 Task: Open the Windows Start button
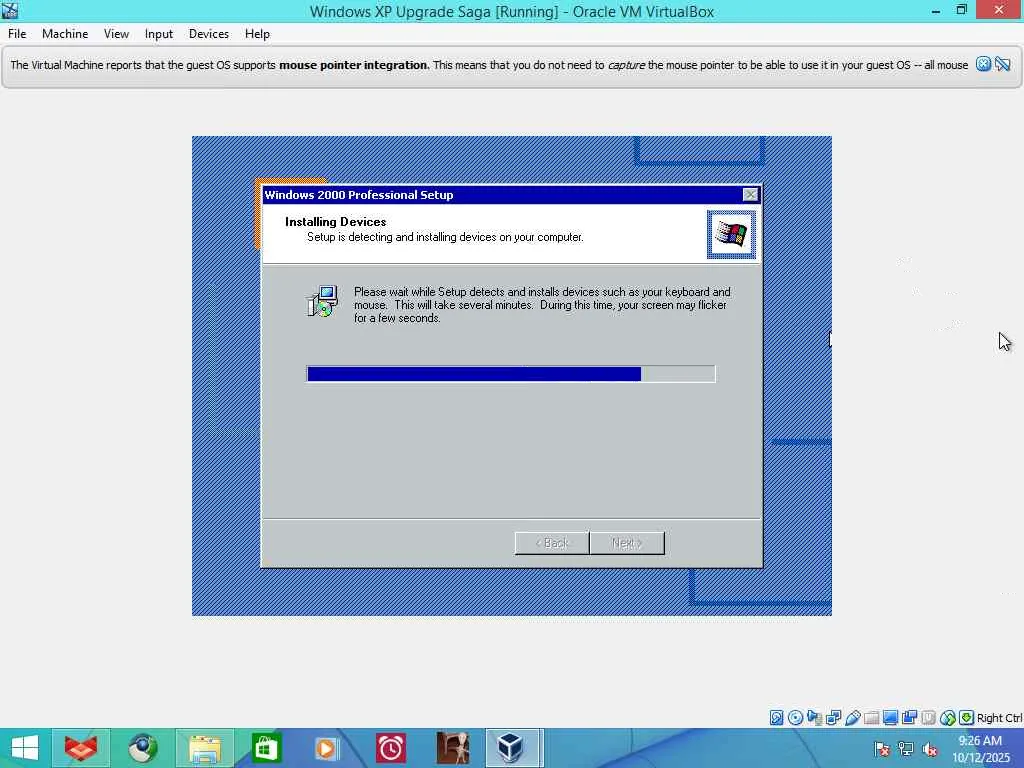(x=25, y=748)
